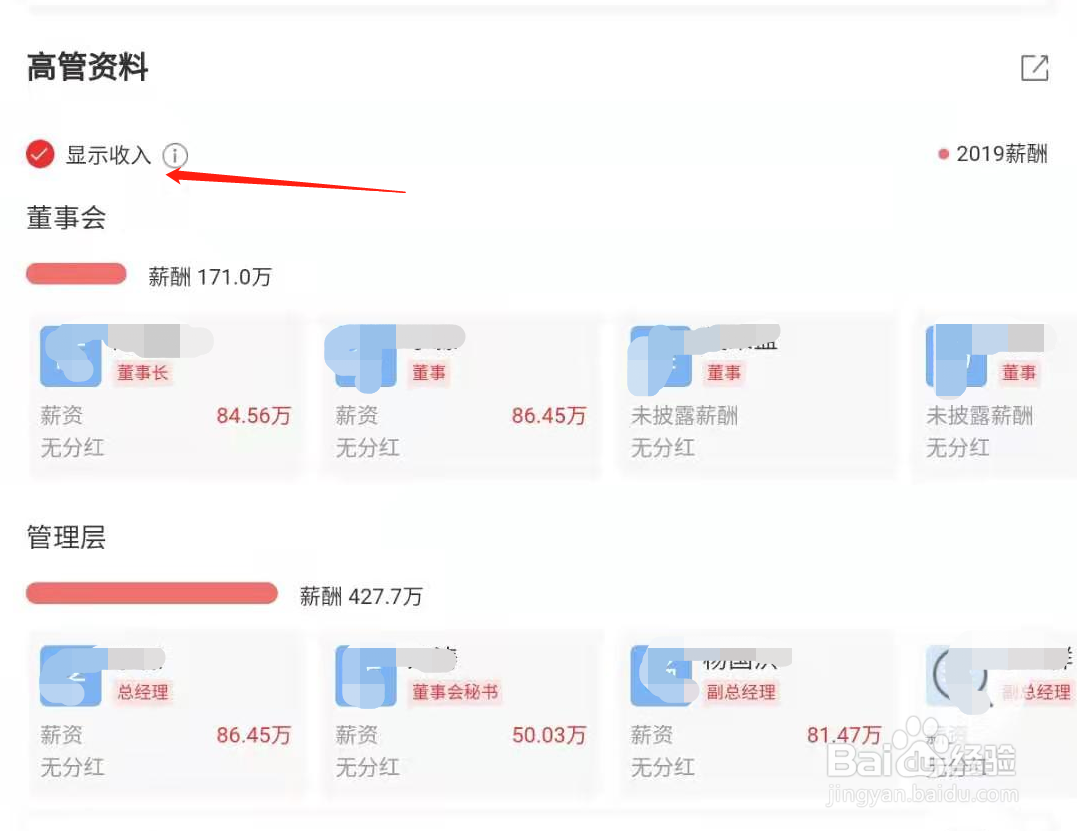This screenshot has width=1077, height=831.
Task: Click the 管理层 section heading
Action: [66, 537]
